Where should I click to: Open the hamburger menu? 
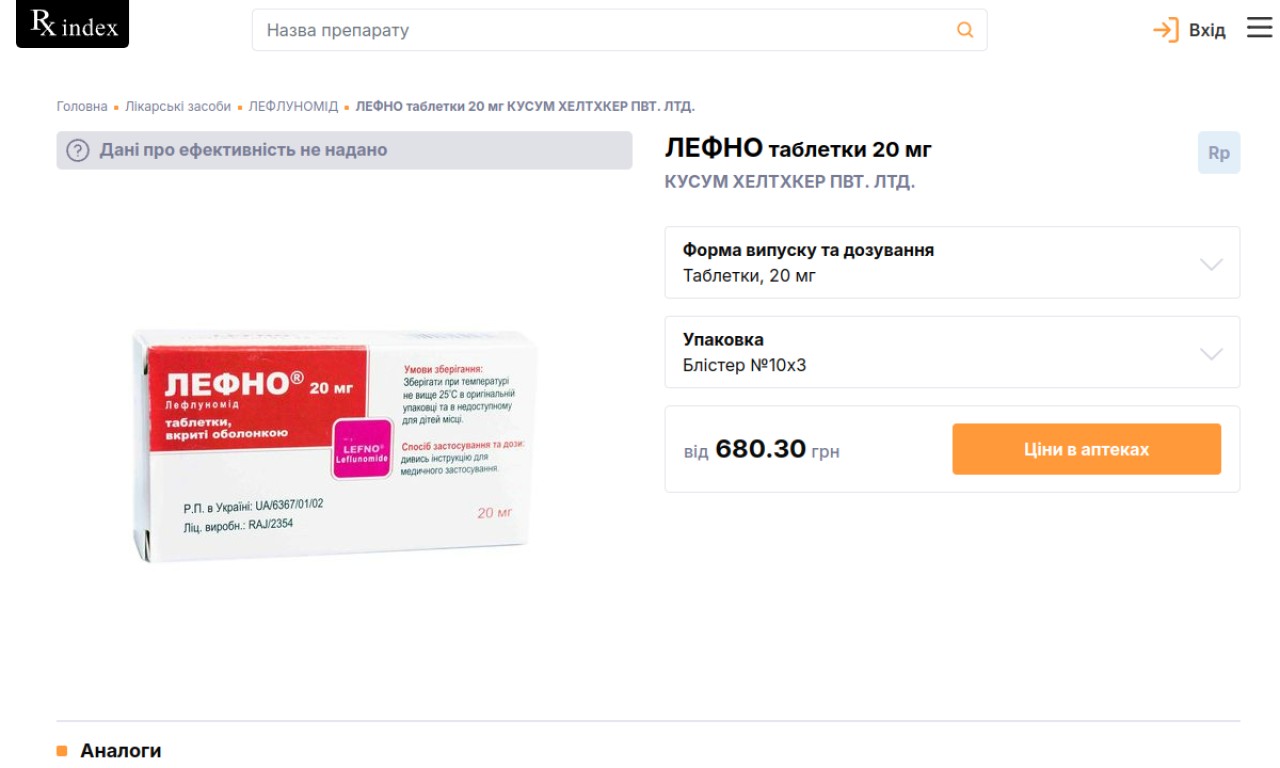point(1259,28)
